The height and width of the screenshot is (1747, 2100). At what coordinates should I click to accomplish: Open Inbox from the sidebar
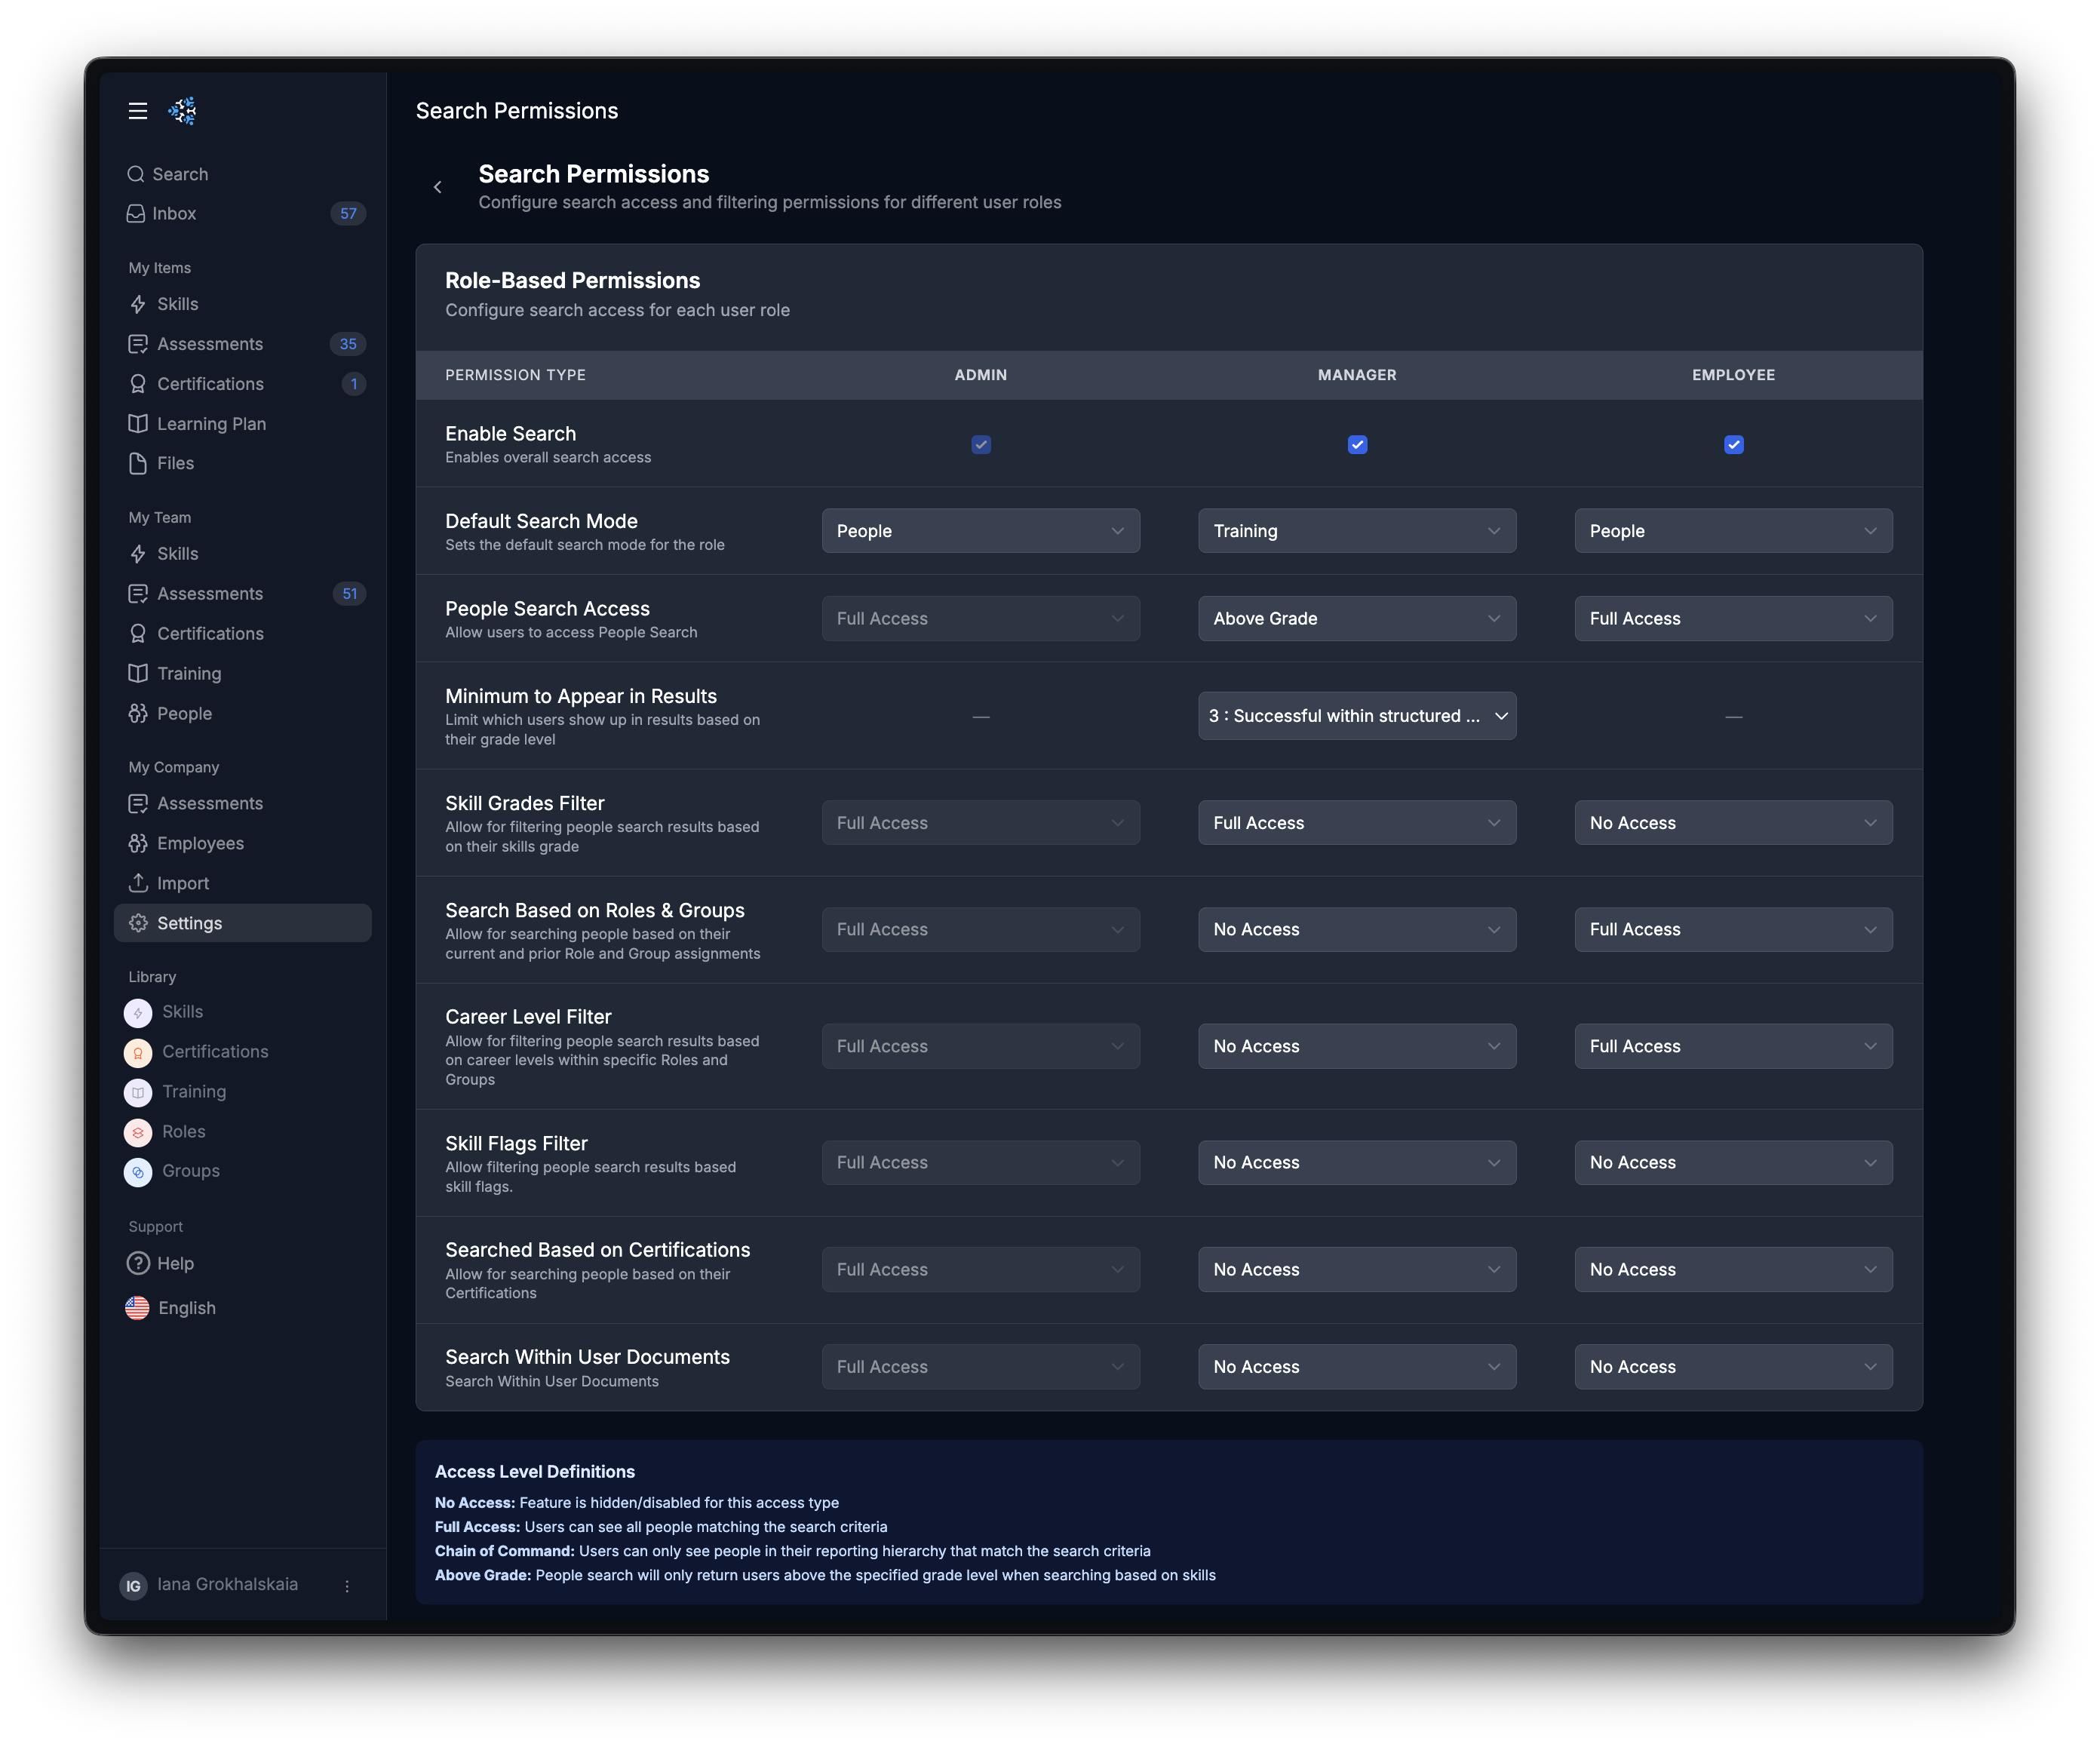tap(174, 214)
